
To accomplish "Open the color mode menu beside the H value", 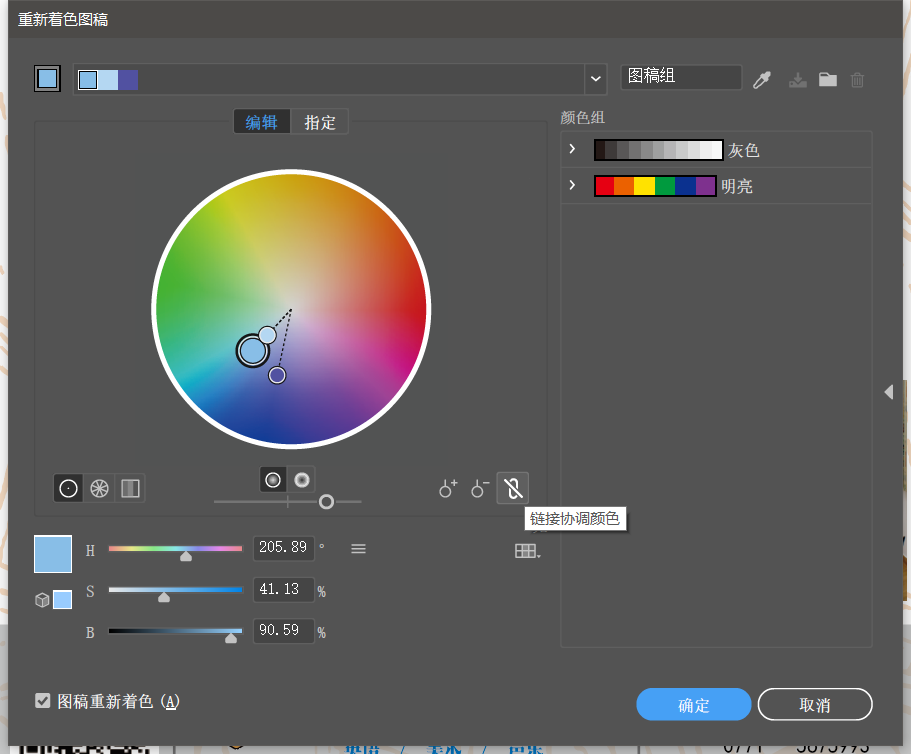I will pyautogui.click(x=358, y=548).
